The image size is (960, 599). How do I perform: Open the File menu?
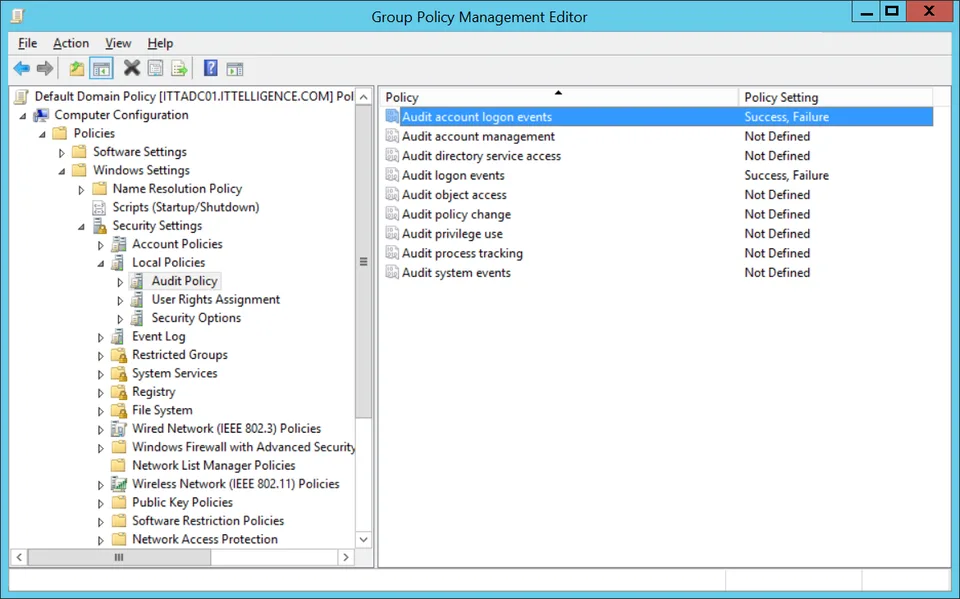coord(28,43)
